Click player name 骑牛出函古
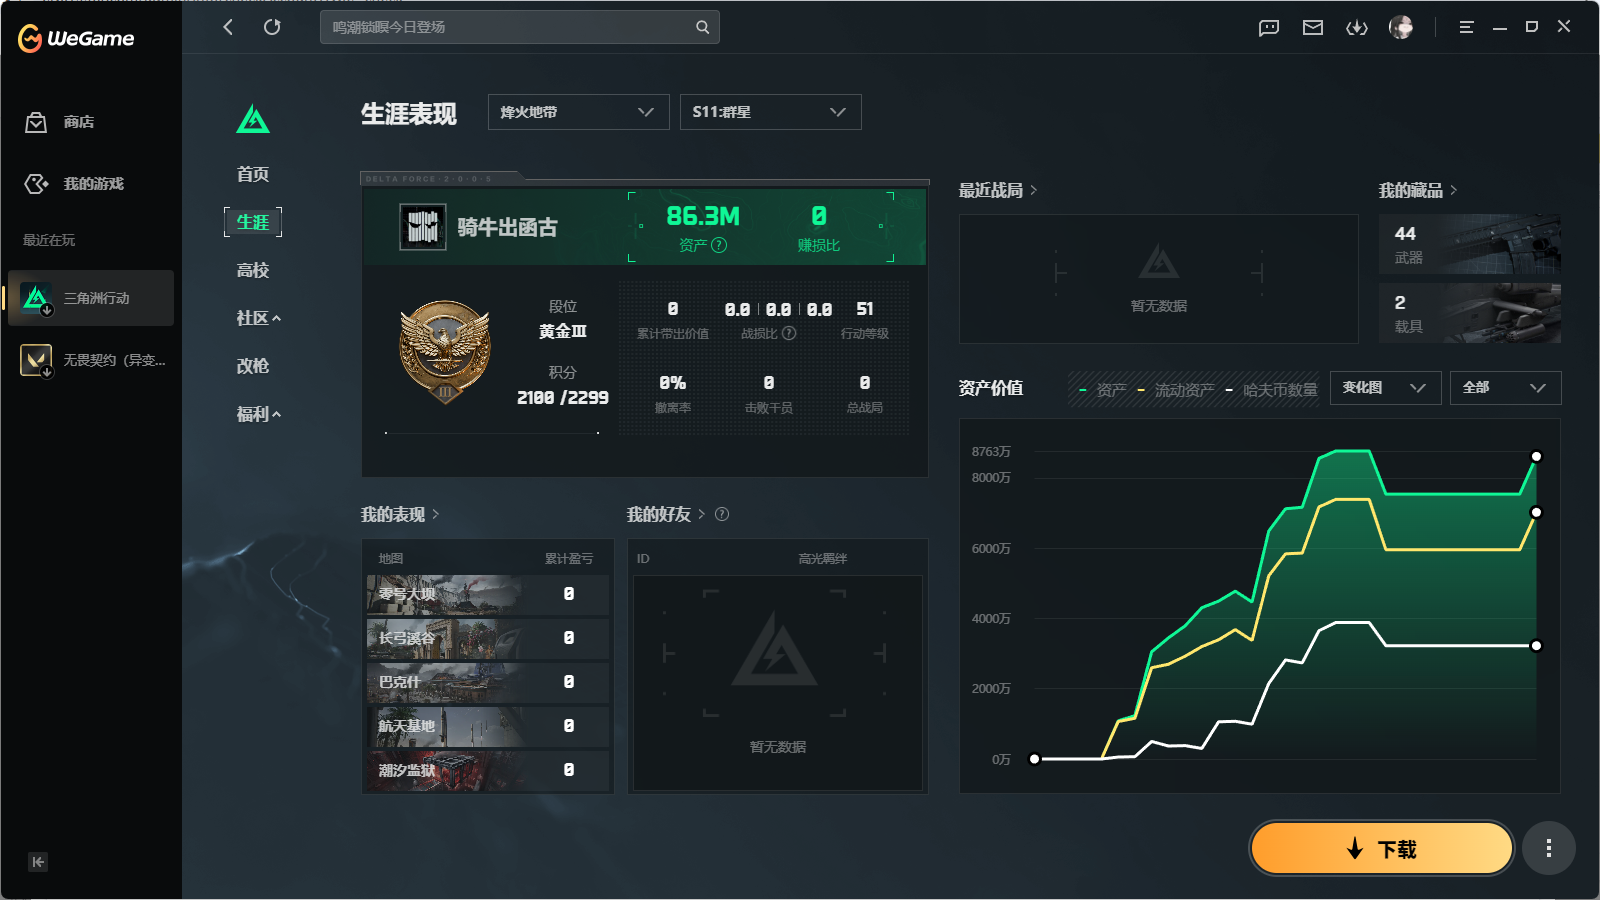 click(x=508, y=228)
